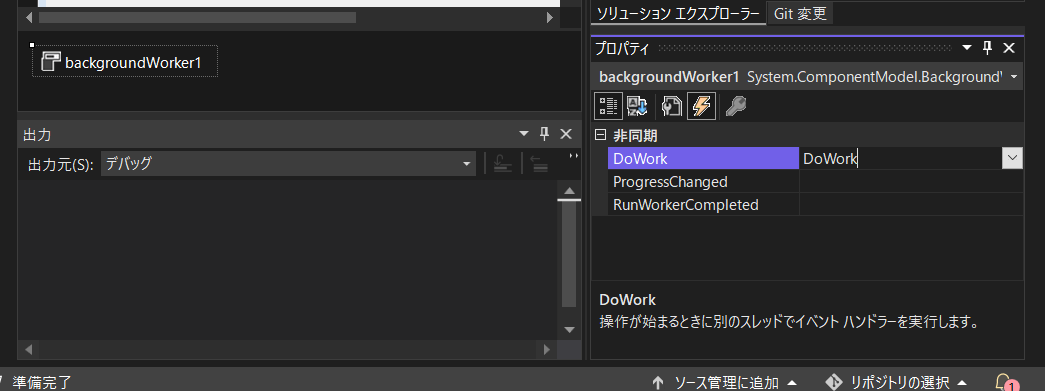
Task: Switch to ソリューション エクスプローラー tab
Action: coord(678,14)
